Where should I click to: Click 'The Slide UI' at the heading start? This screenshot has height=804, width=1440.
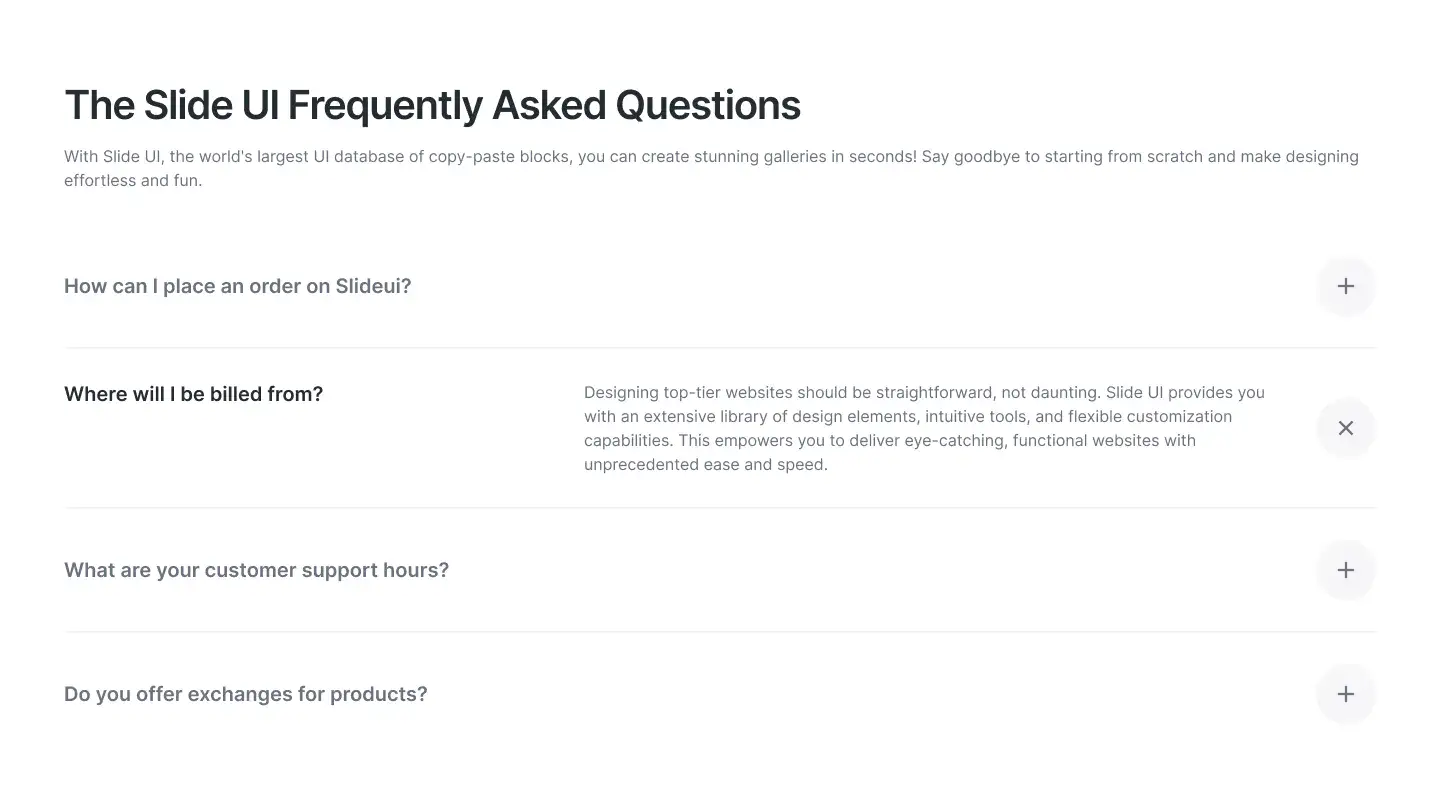[x=172, y=105]
